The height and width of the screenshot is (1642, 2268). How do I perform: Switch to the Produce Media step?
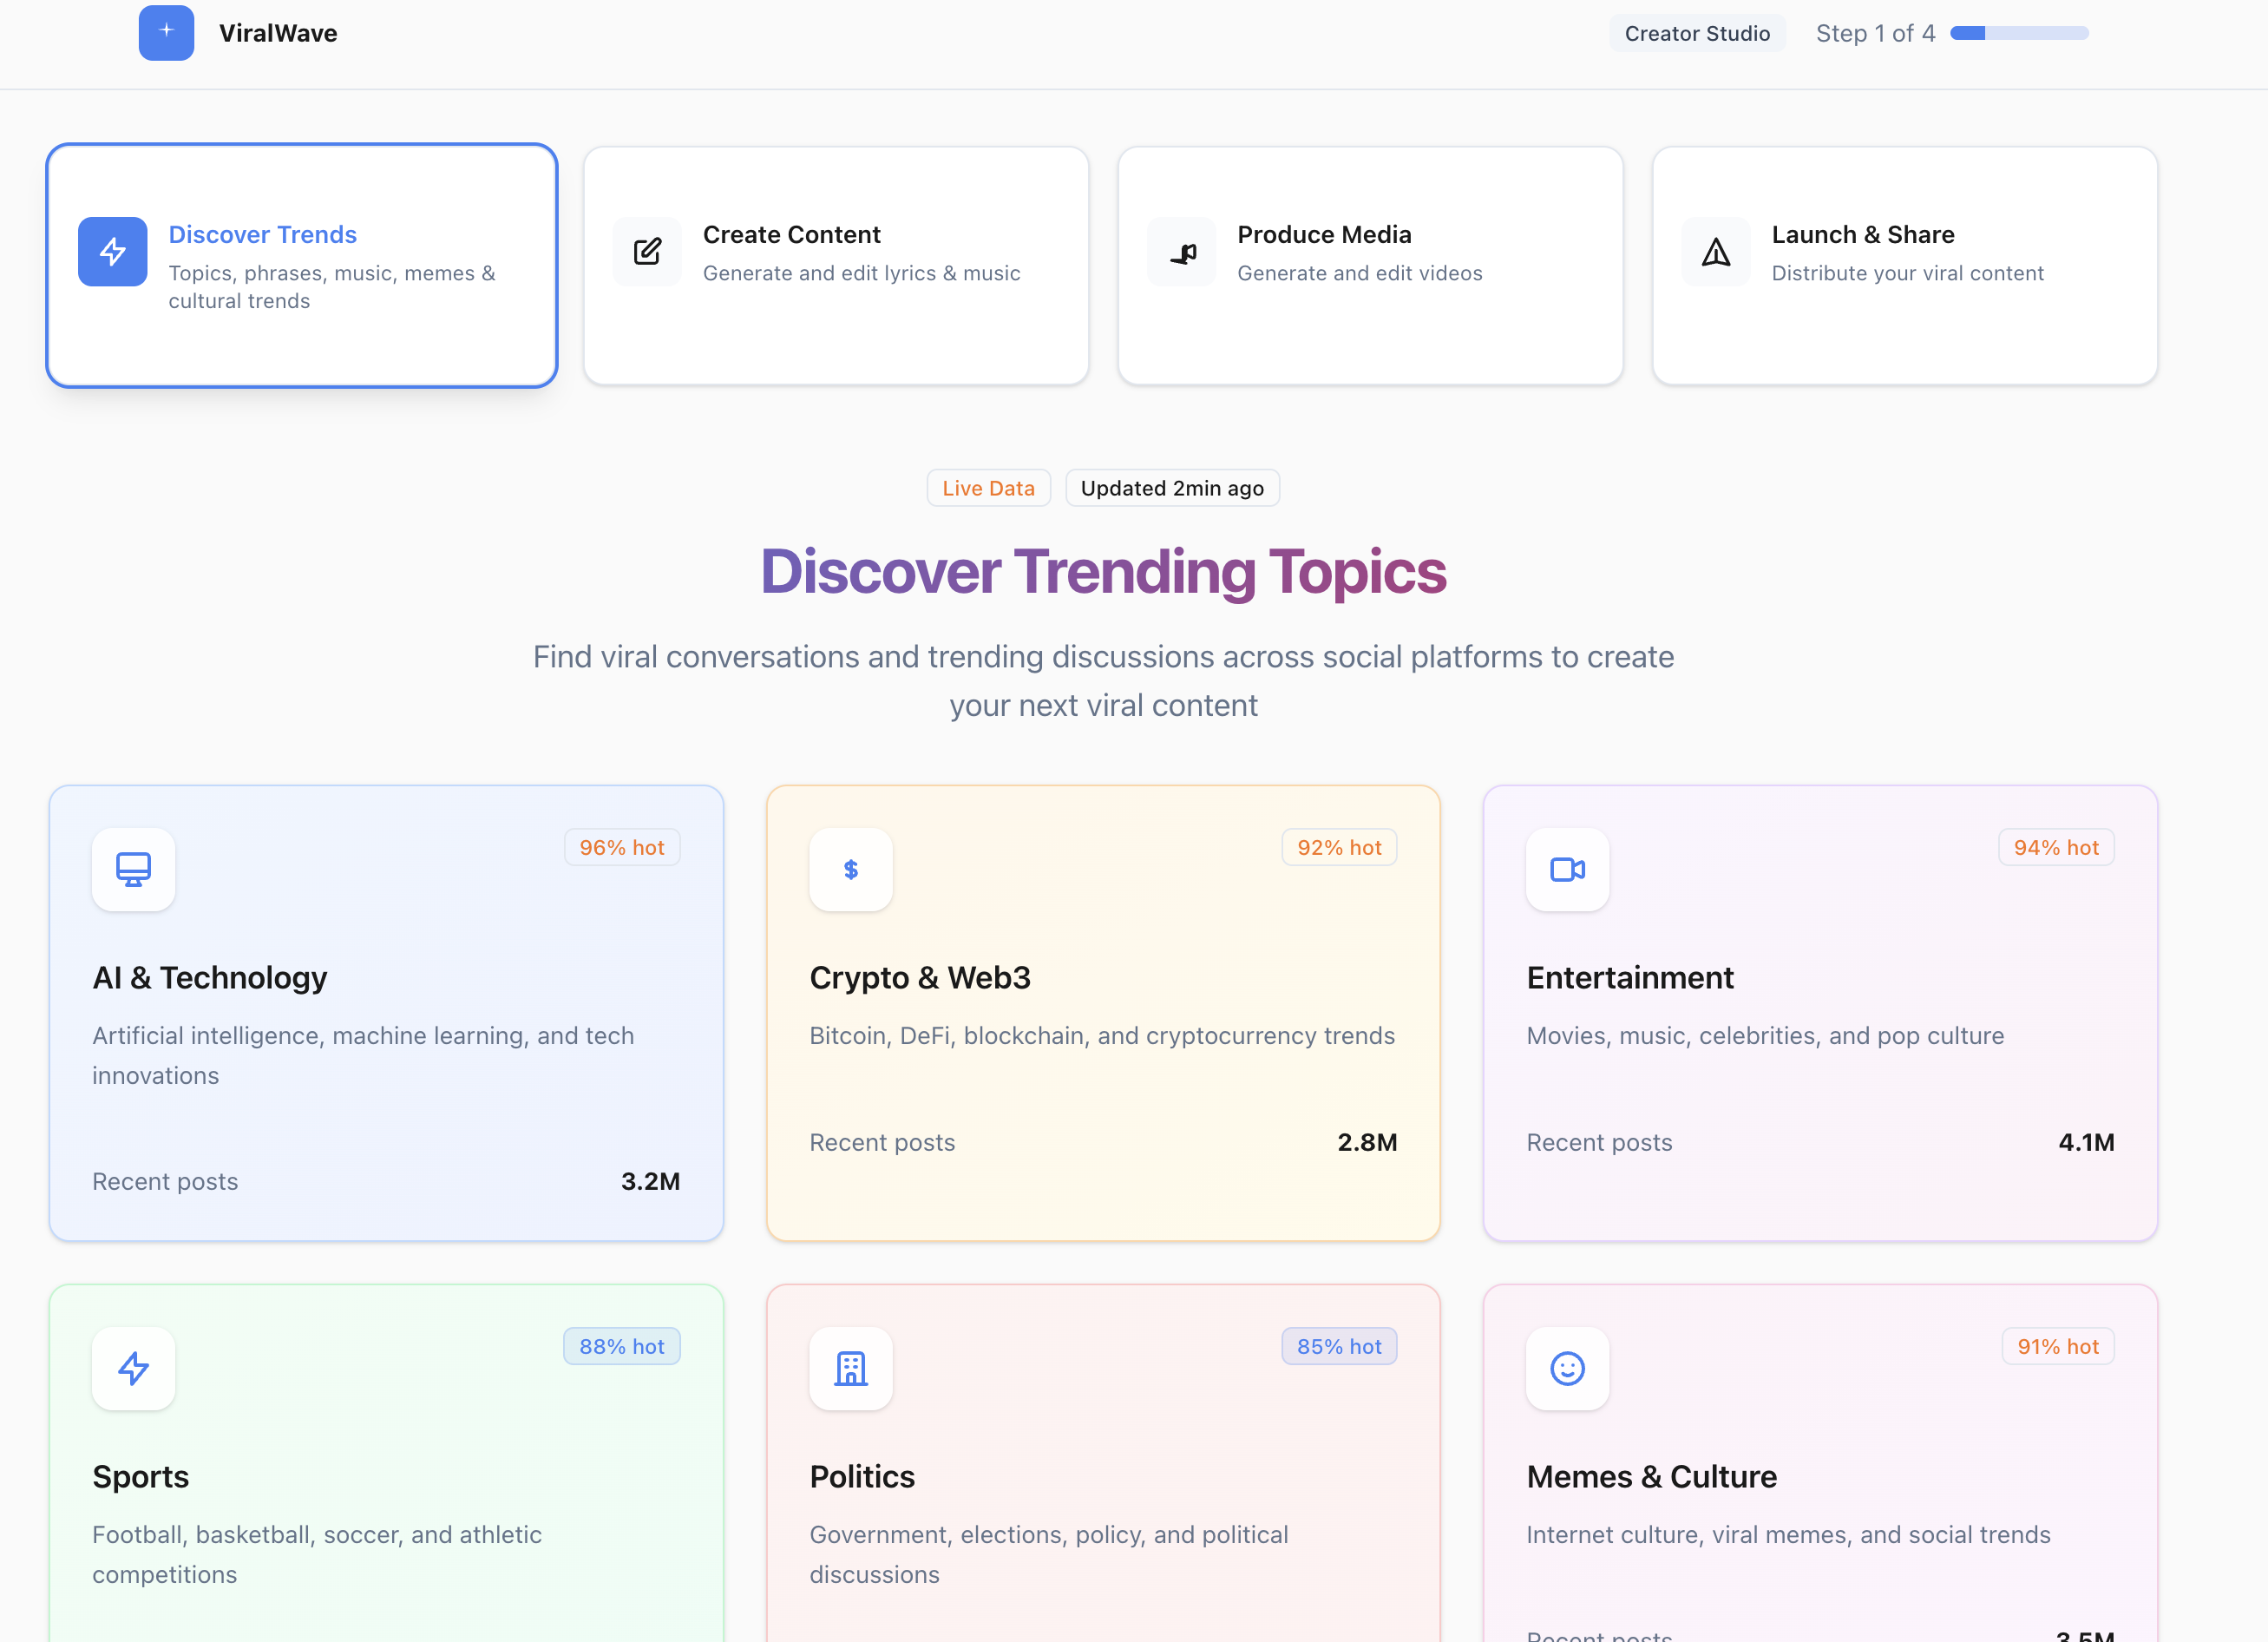pos(1370,266)
